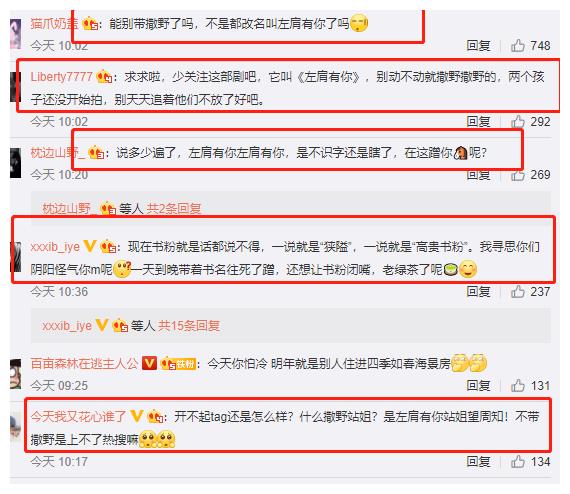The image size is (570, 494).
Task: Click thumbs-up icon beside 292
Action: 518,122
